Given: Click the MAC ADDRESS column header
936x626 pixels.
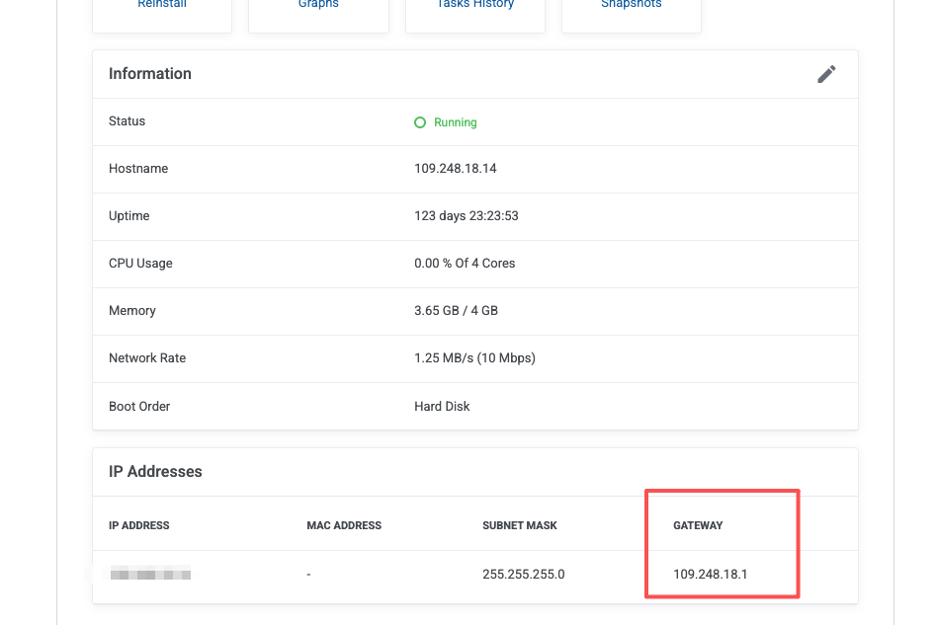Looking at the screenshot, I should tap(344, 526).
